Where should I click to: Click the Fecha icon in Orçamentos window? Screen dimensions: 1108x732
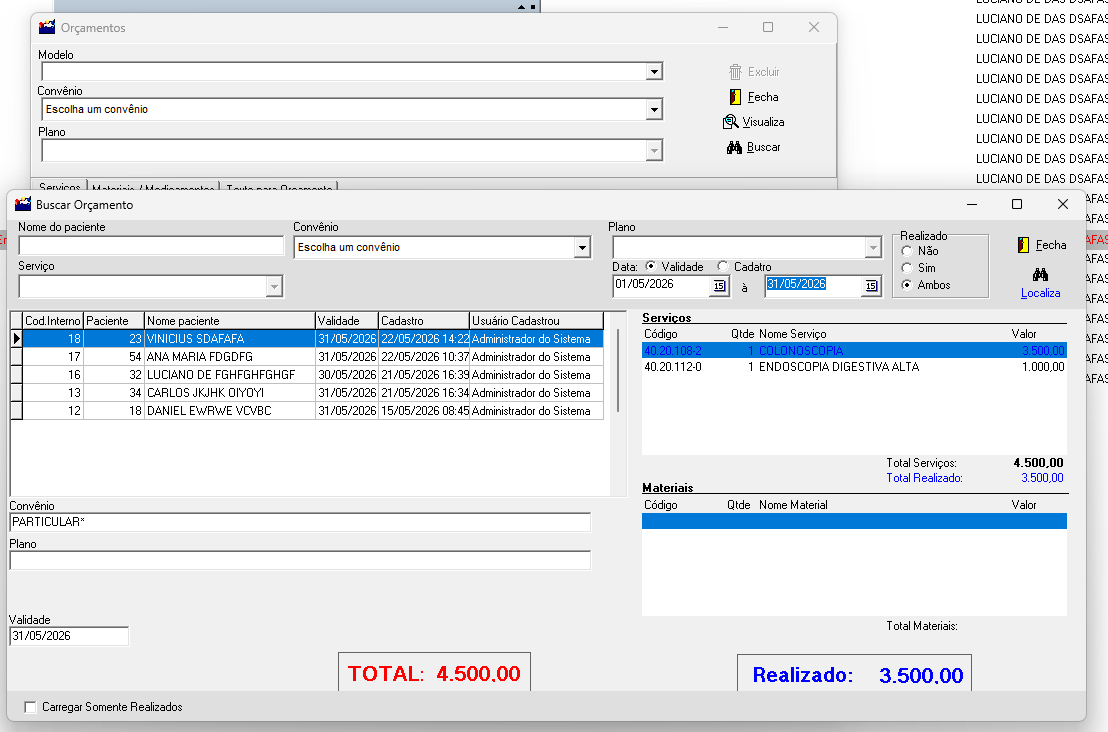pos(736,97)
